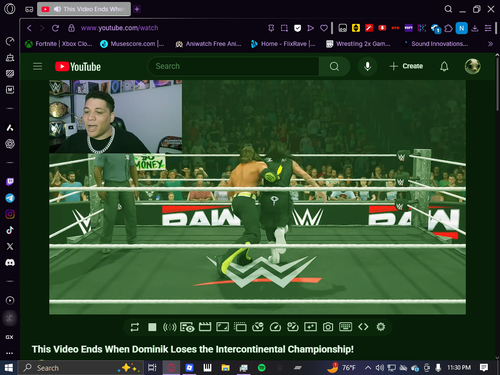
Task: Open the Opera main menu logo
Action: point(10,9)
